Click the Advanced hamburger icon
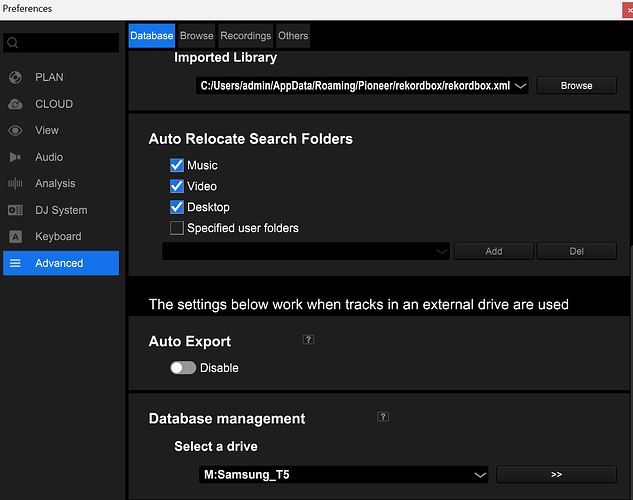Image resolution: width=633 pixels, height=500 pixels. (15, 263)
